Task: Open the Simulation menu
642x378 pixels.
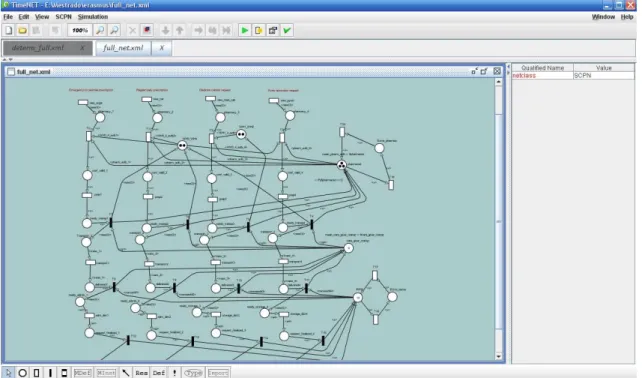Action: (x=93, y=17)
